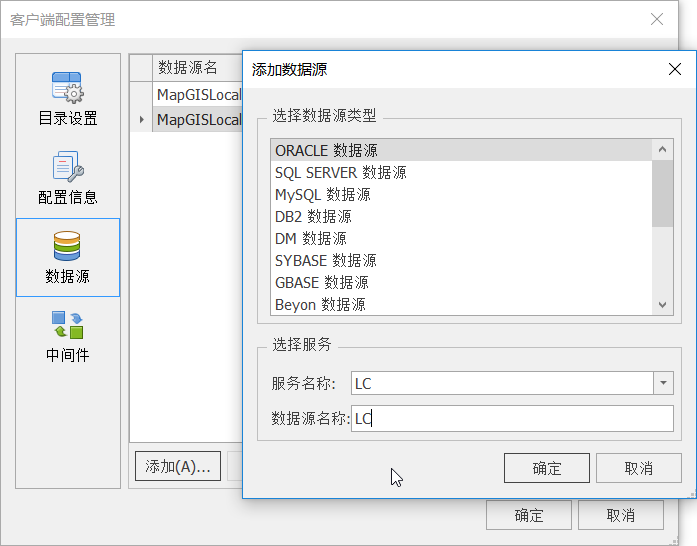
Task: Choose SQL SERVER 数据源 type
Action: click(340, 172)
